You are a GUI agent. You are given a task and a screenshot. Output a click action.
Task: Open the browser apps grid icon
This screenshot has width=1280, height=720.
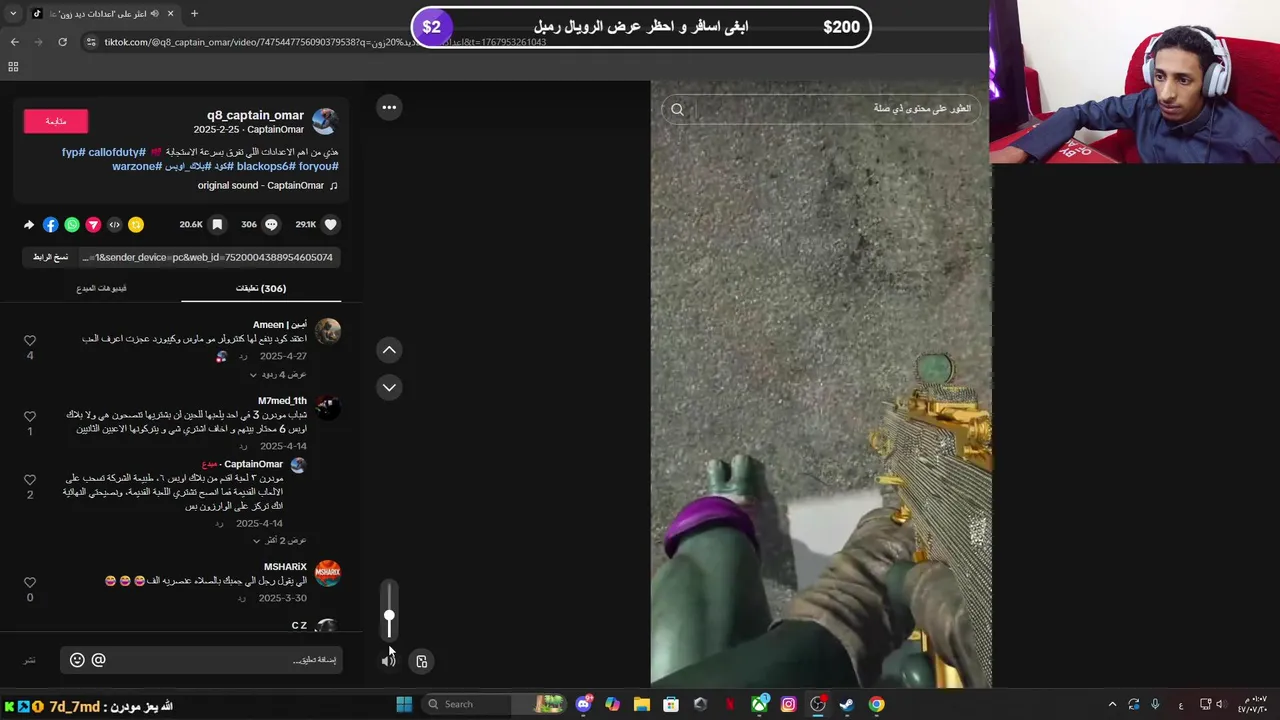pyautogui.click(x=13, y=67)
